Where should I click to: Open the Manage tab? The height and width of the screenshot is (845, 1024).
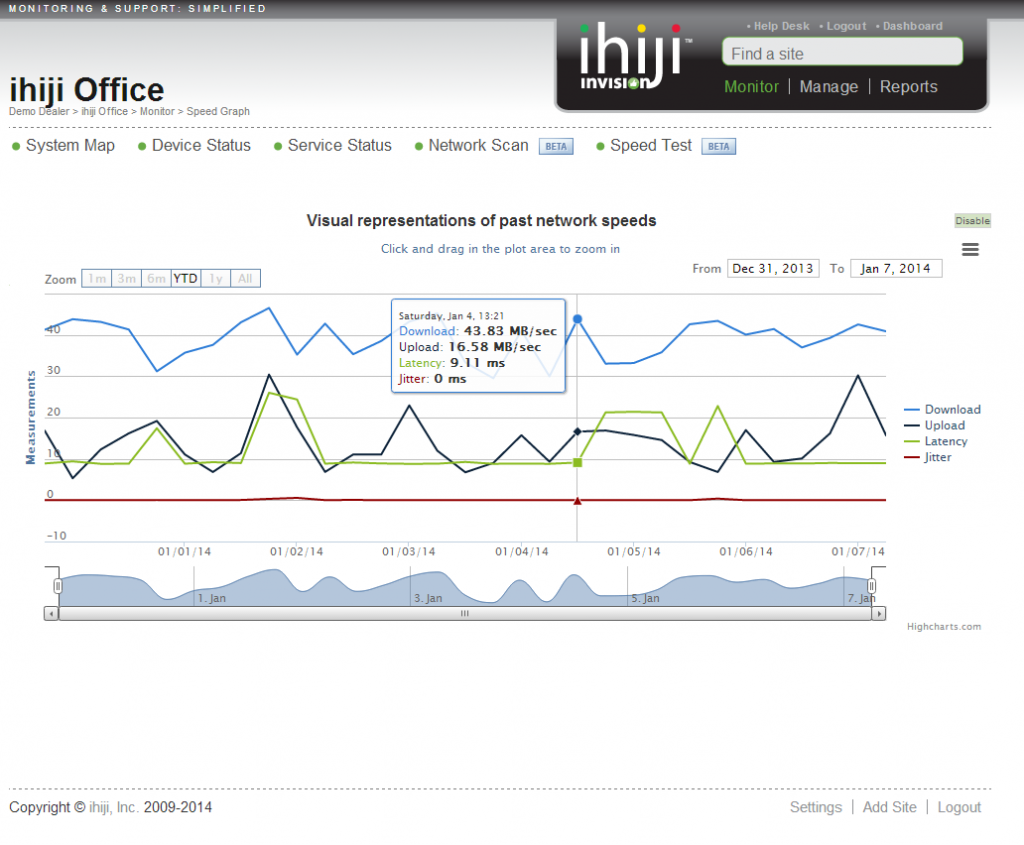point(829,87)
